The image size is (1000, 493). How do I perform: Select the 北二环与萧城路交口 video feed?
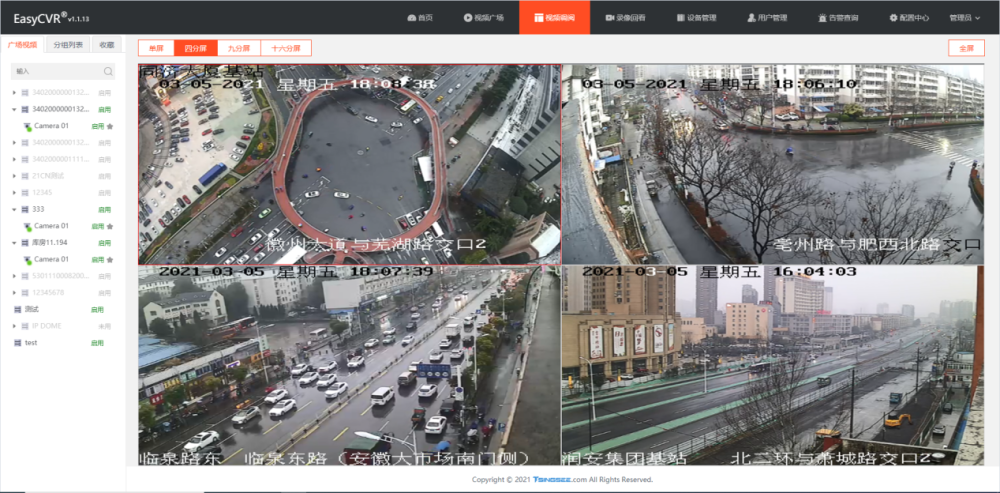[773, 365]
